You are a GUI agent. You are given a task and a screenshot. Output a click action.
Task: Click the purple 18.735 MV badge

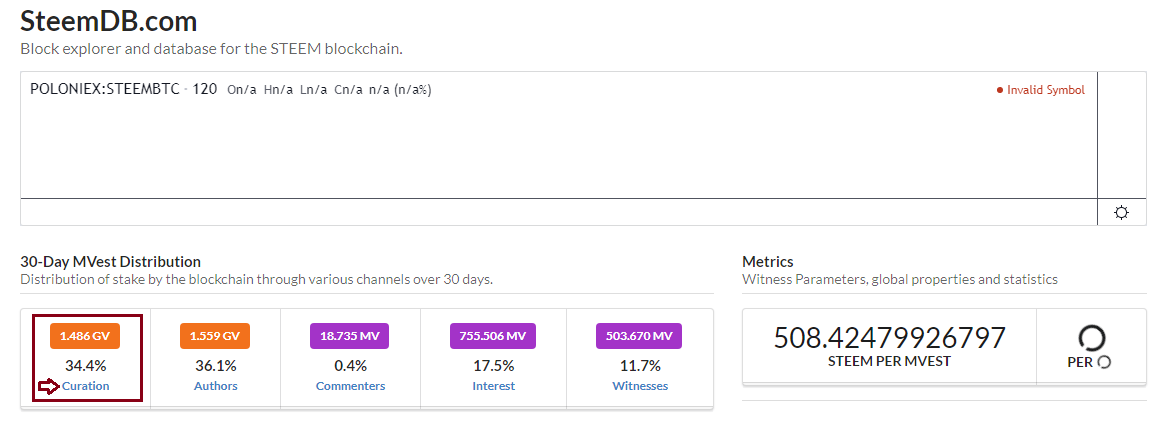[350, 336]
